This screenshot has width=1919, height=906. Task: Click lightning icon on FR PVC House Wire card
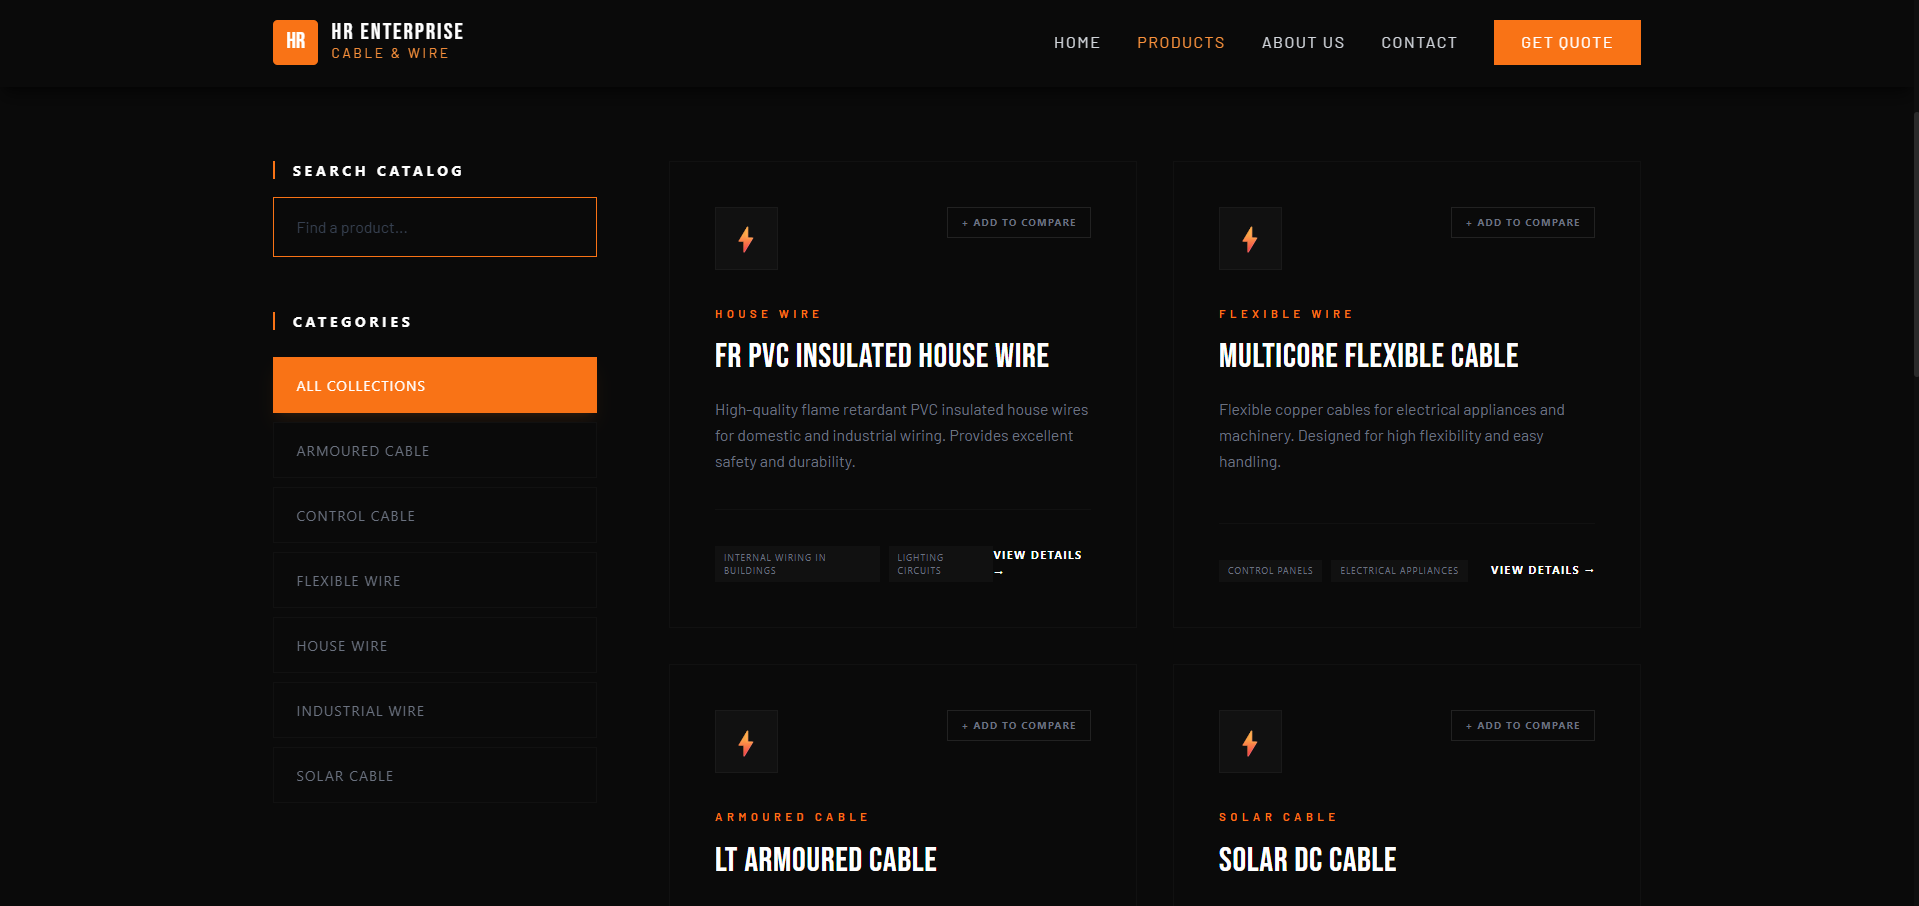point(746,239)
